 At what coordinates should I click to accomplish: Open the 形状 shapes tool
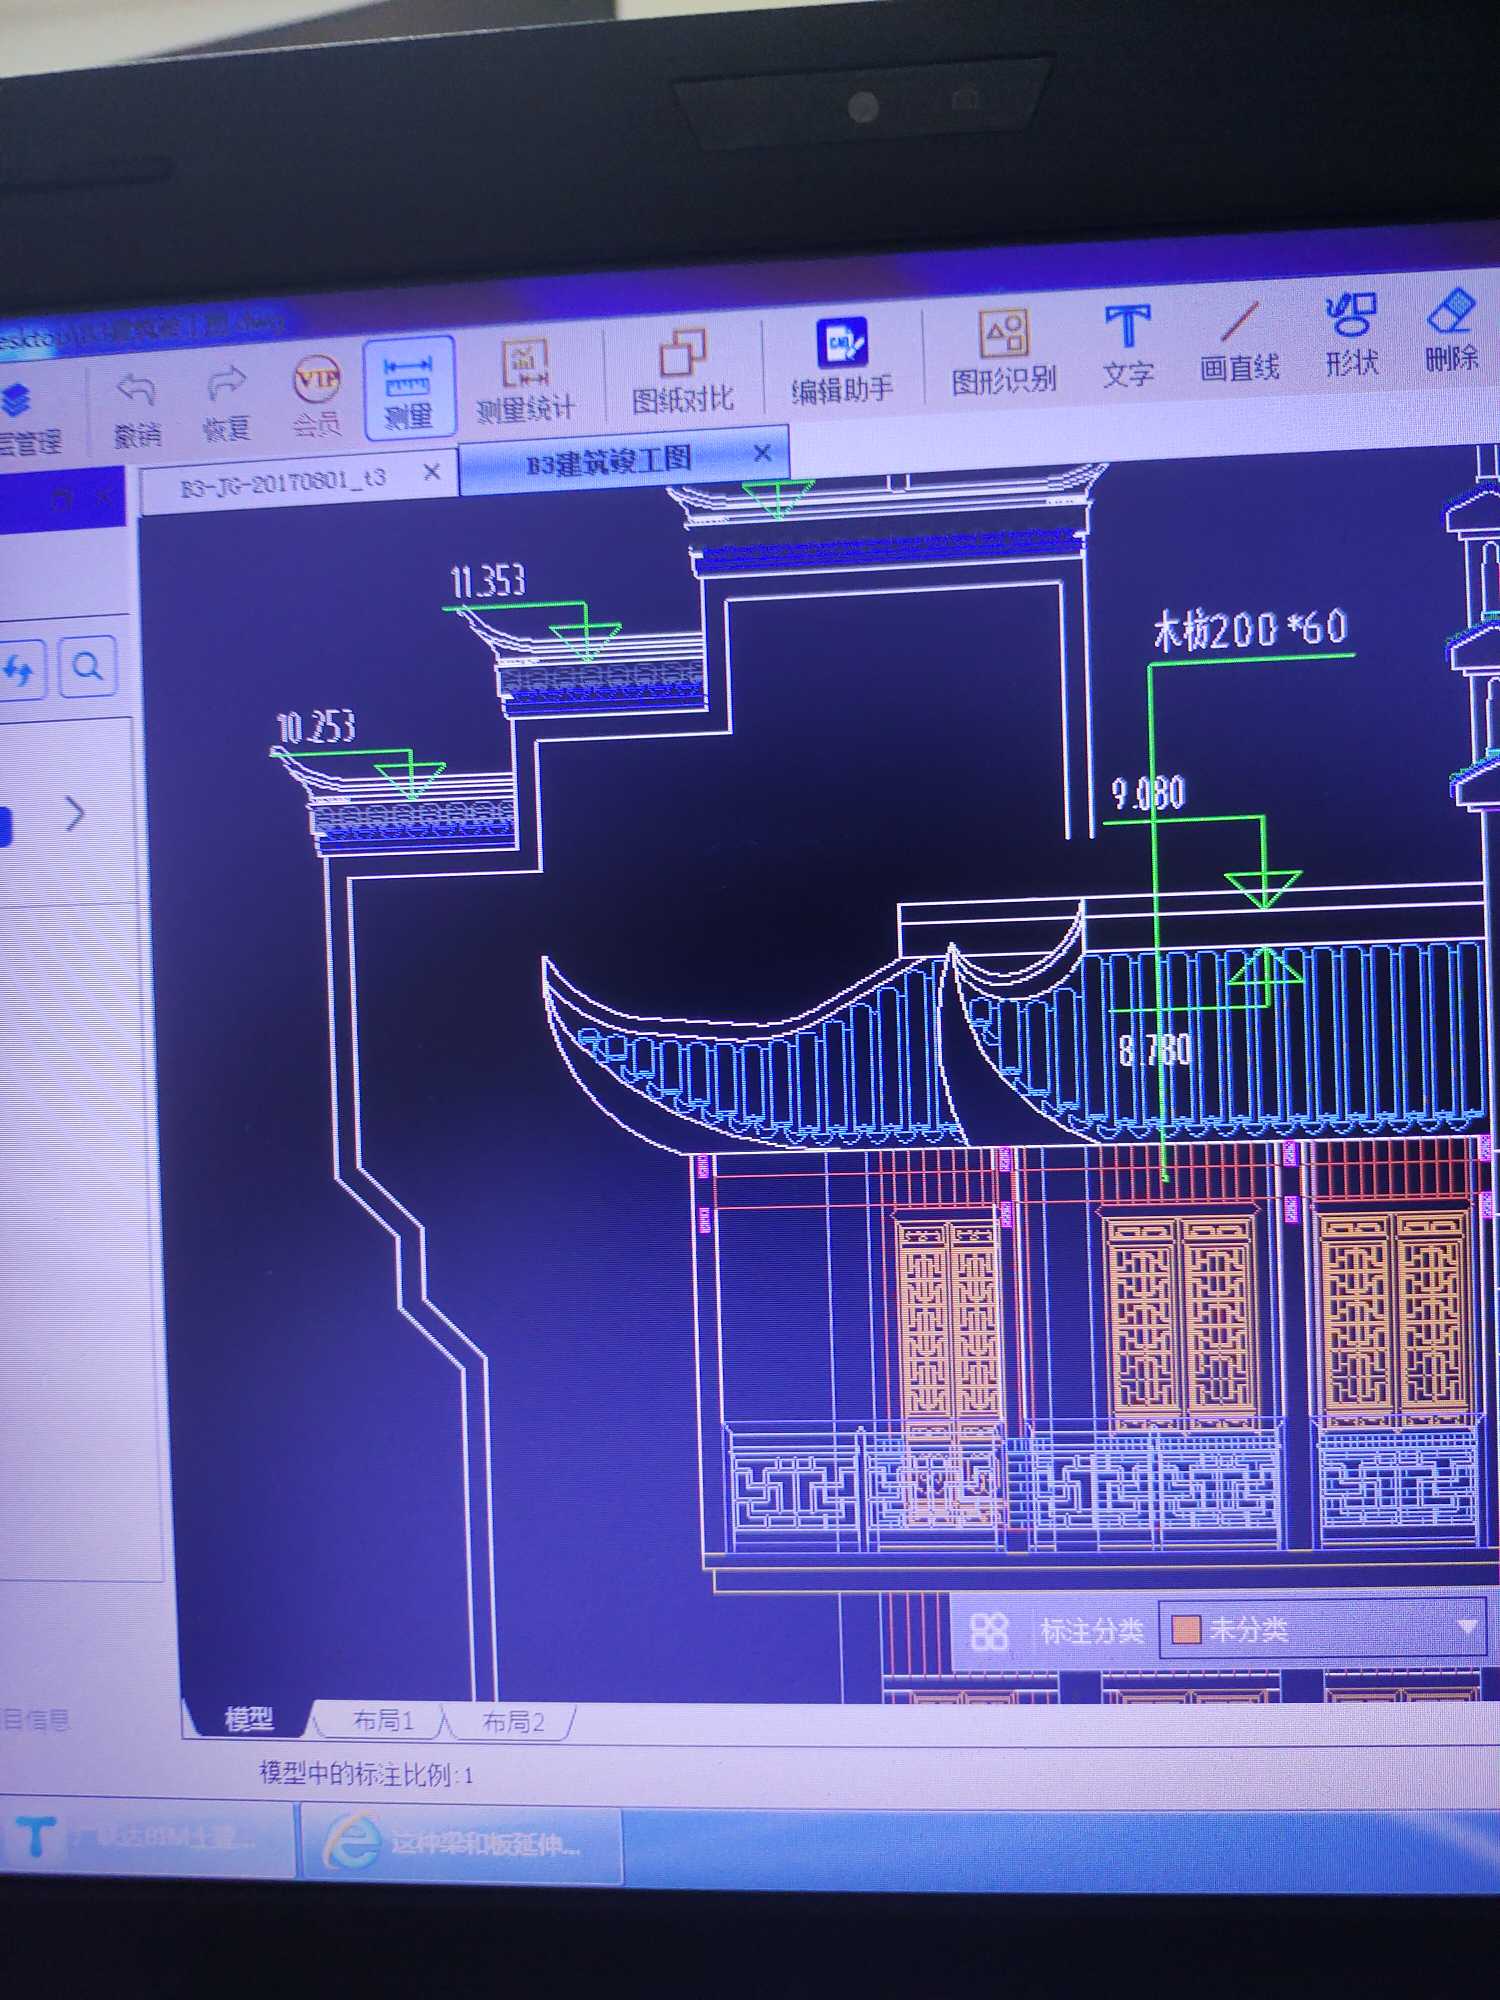point(1351,335)
